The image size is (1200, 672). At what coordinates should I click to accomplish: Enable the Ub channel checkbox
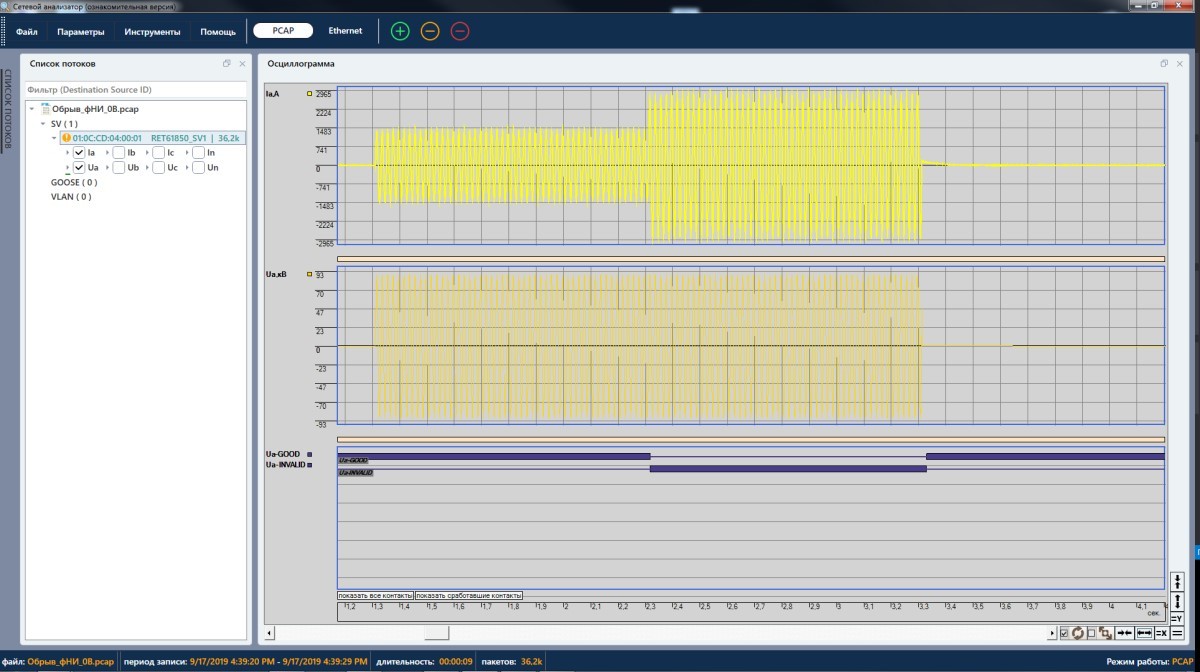pos(119,168)
